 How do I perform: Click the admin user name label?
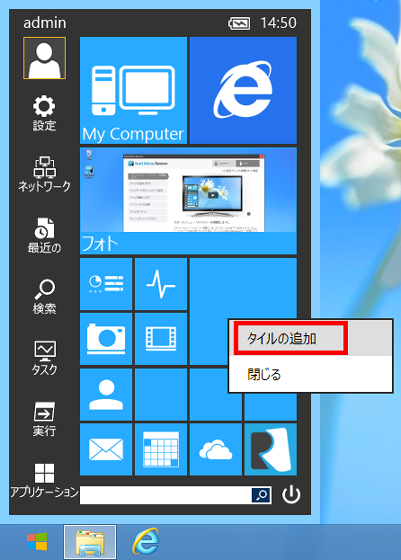(45, 23)
